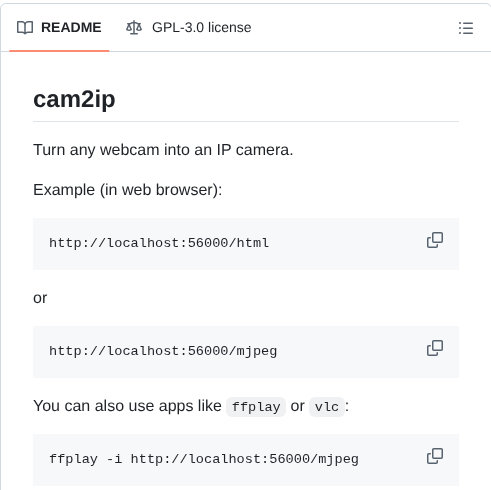491x490 pixels.
Task: Copy the localhost:56000/mjpeg URL
Action: [435, 348]
